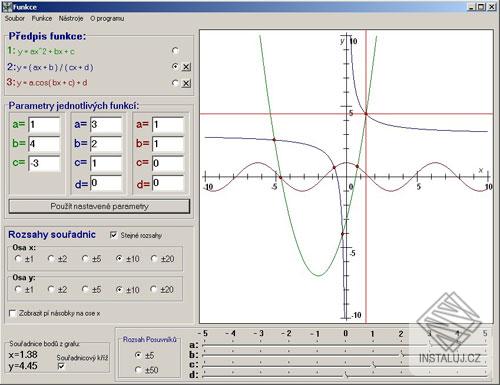Minimize the Funkce window
The width and height of the screenshot is (500, 385).
(x=471, y=6)
